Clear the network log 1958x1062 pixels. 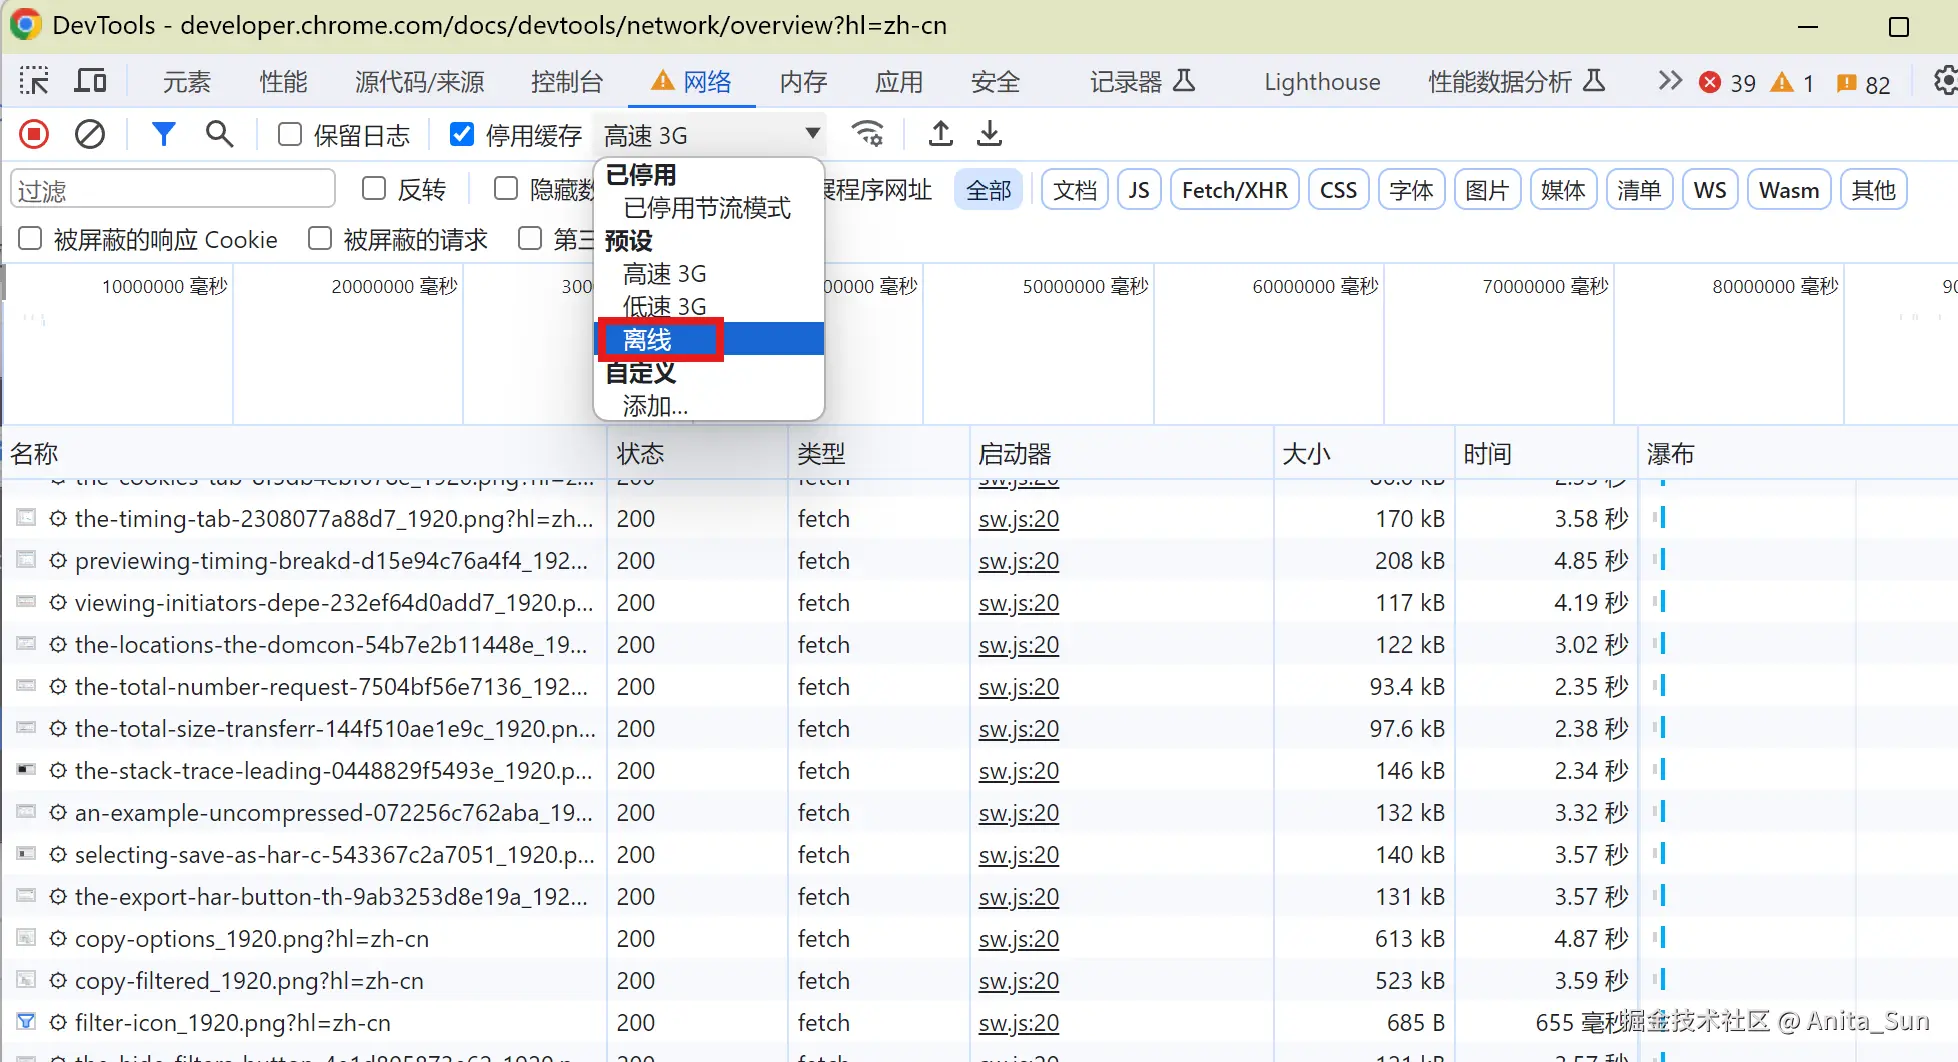click(90, 134)
